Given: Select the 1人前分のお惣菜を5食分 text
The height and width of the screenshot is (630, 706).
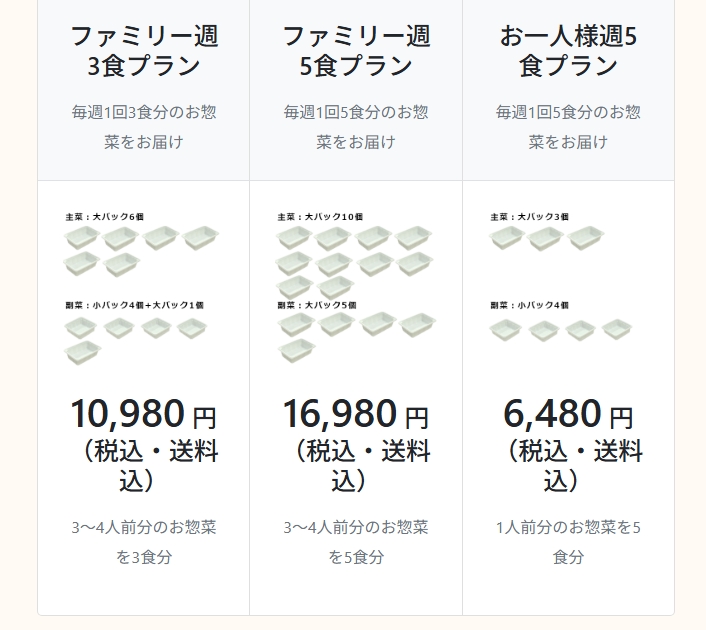Looking at the screenshot, I should tap(568, 541).
